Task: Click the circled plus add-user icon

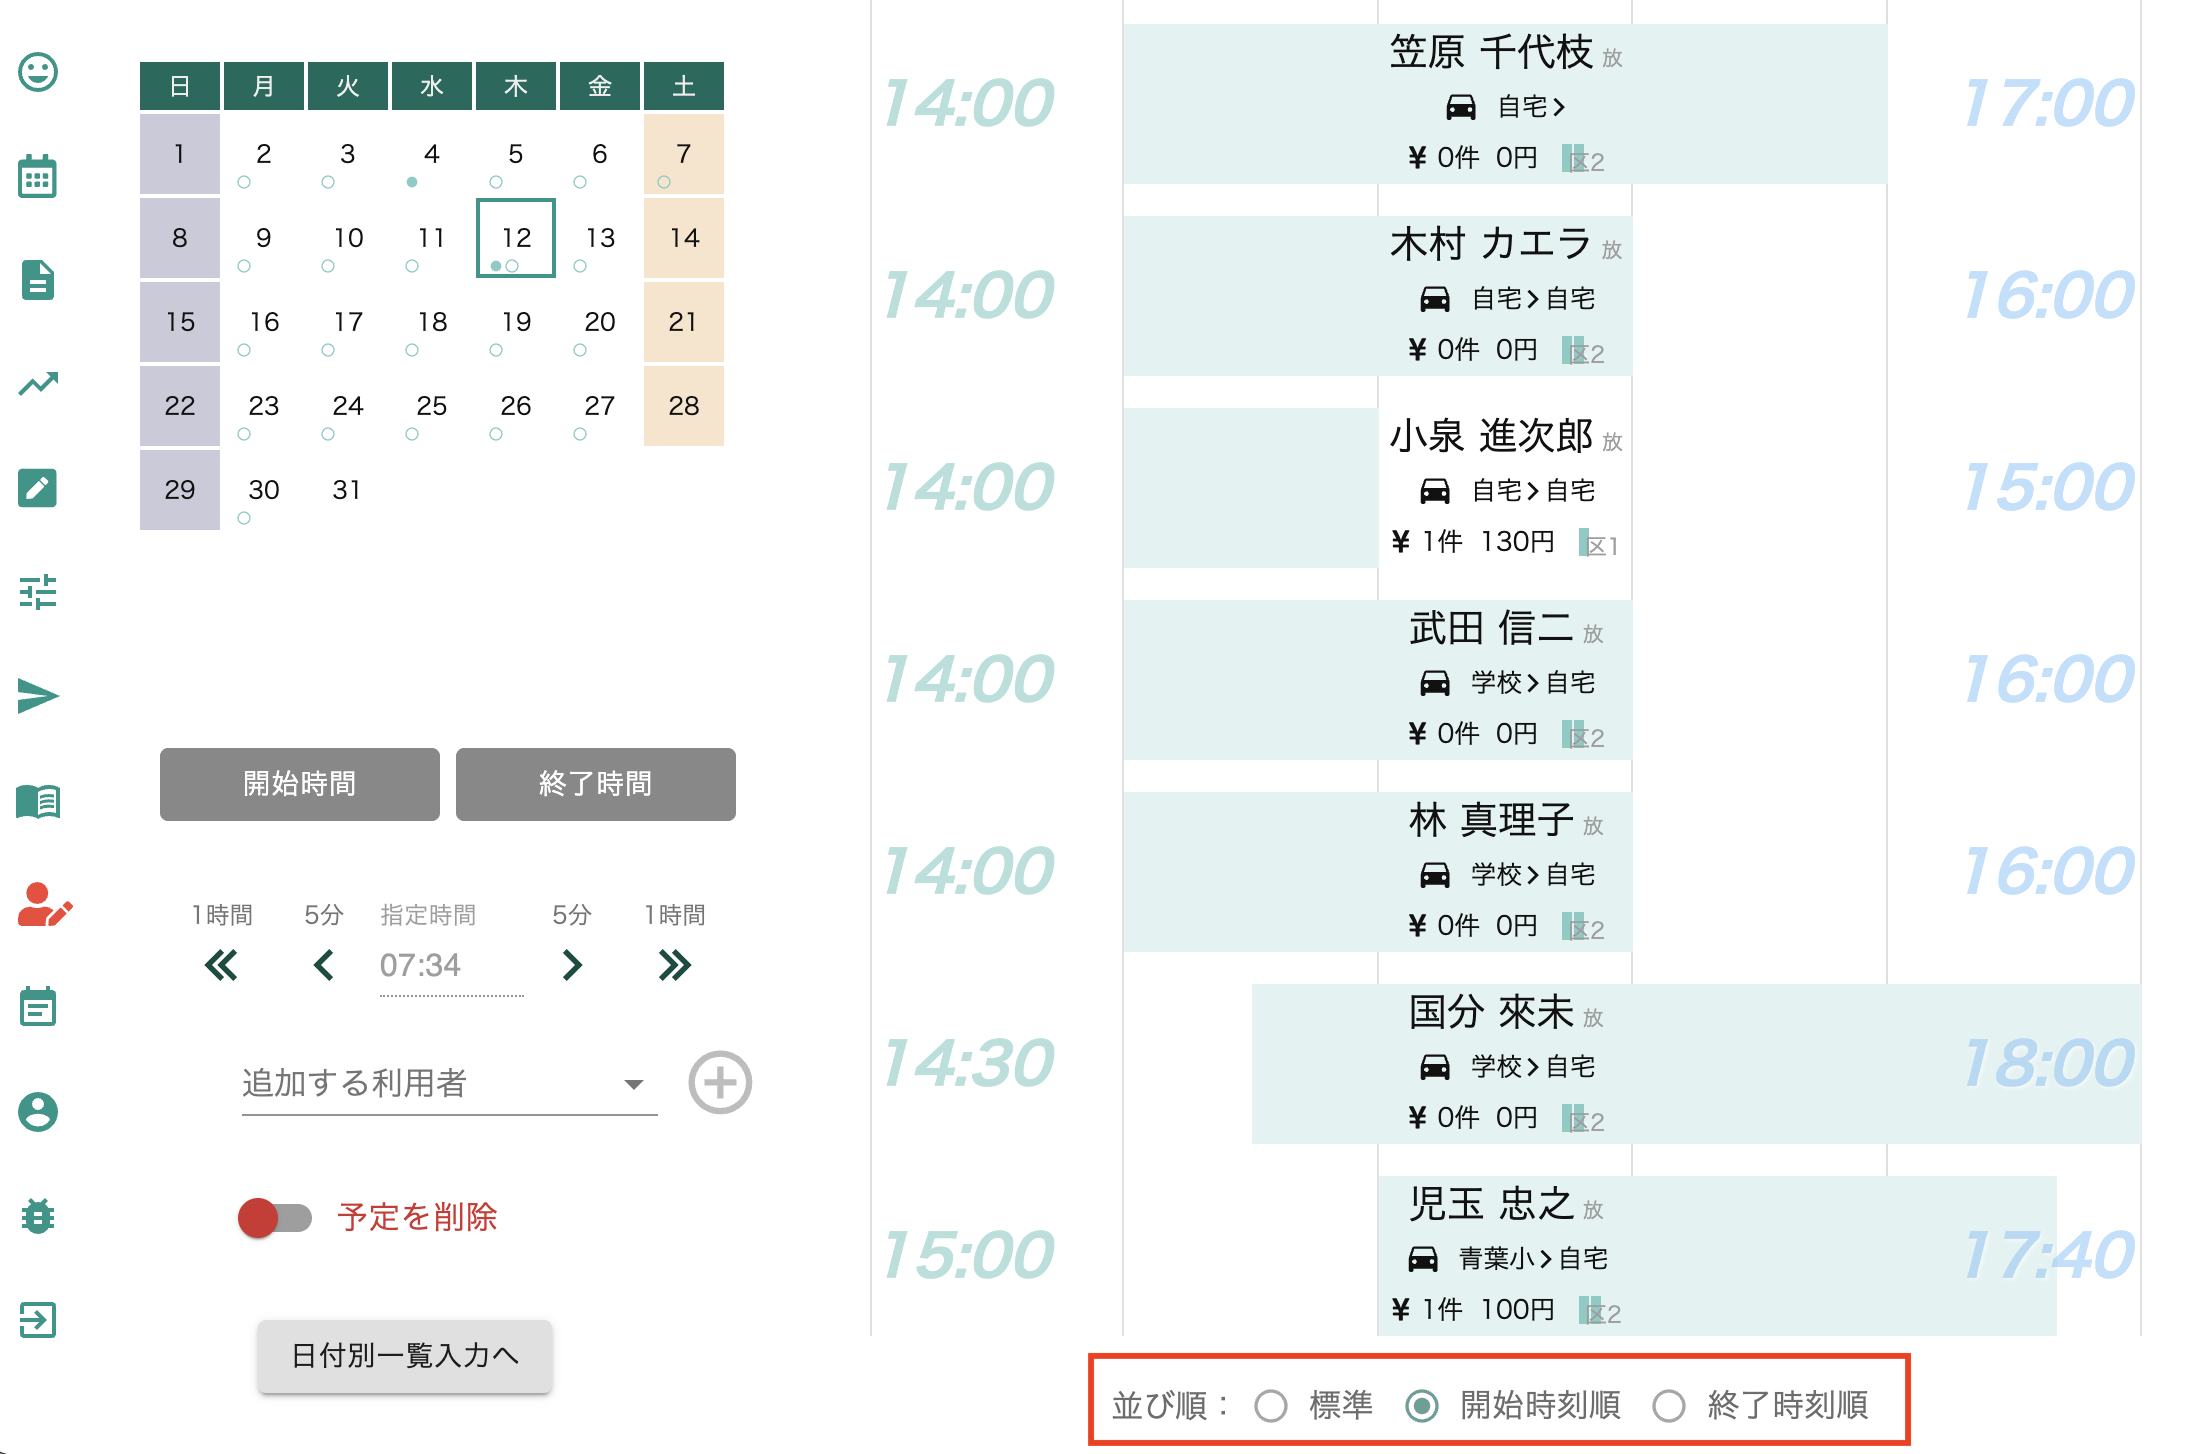Action: coord(719,1082)
